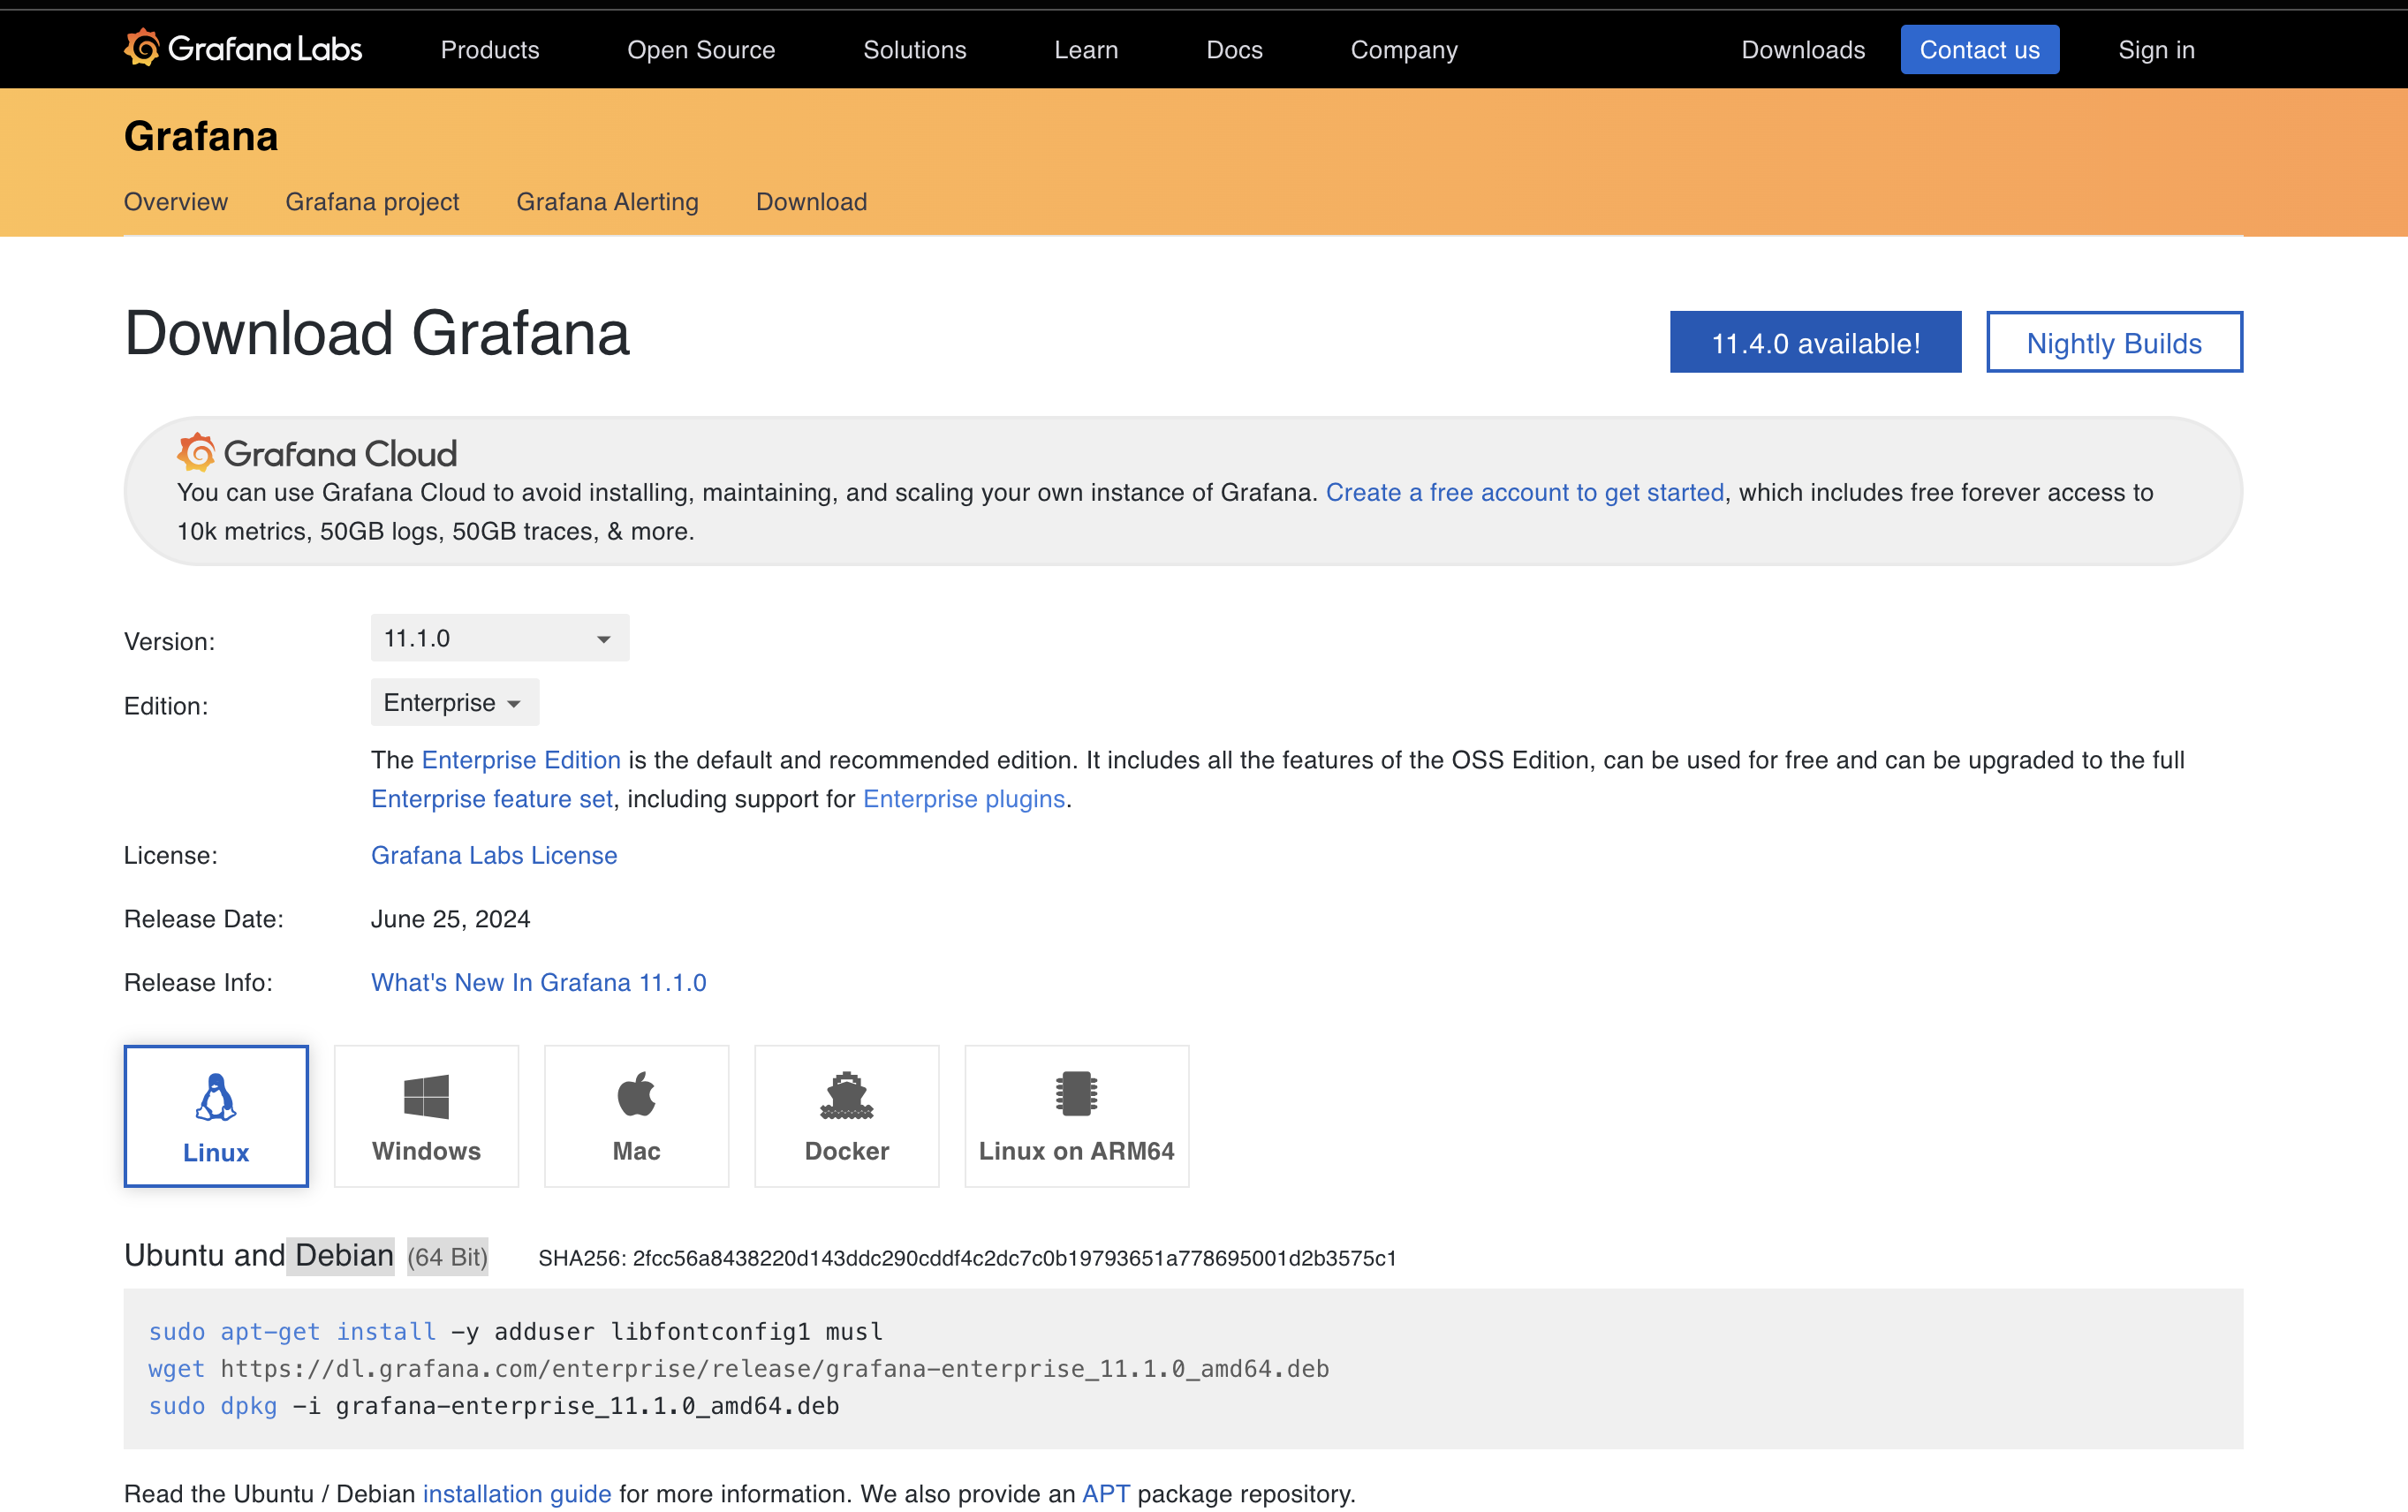The width and height of the screenshot is (2408, 1512).
Task: Follow Create a free account link
Action: 1524,493
